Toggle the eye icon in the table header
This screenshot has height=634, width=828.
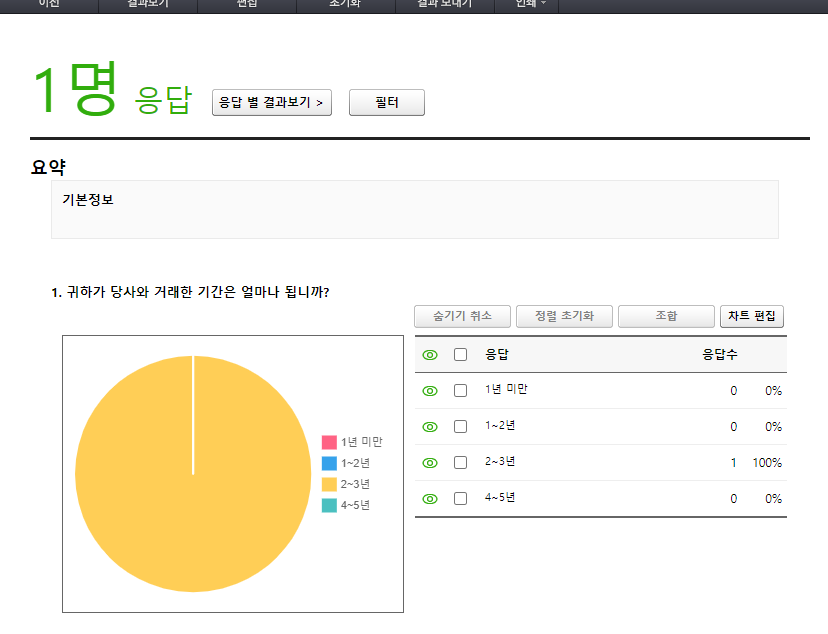point(430,355)
